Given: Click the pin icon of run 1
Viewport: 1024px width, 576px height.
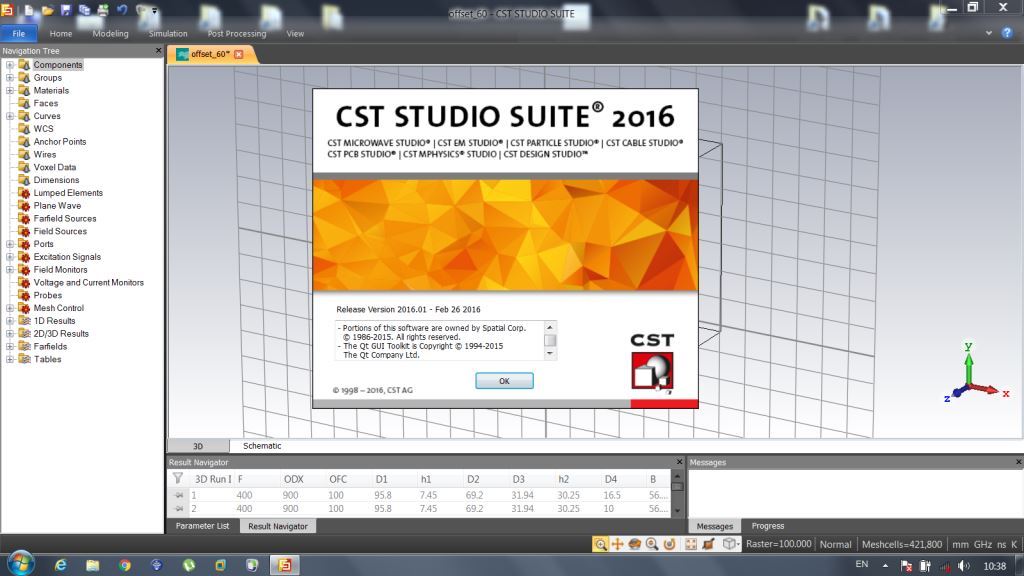Looking at the screenshot, I should pyautogui.click(x=179, y=495).
